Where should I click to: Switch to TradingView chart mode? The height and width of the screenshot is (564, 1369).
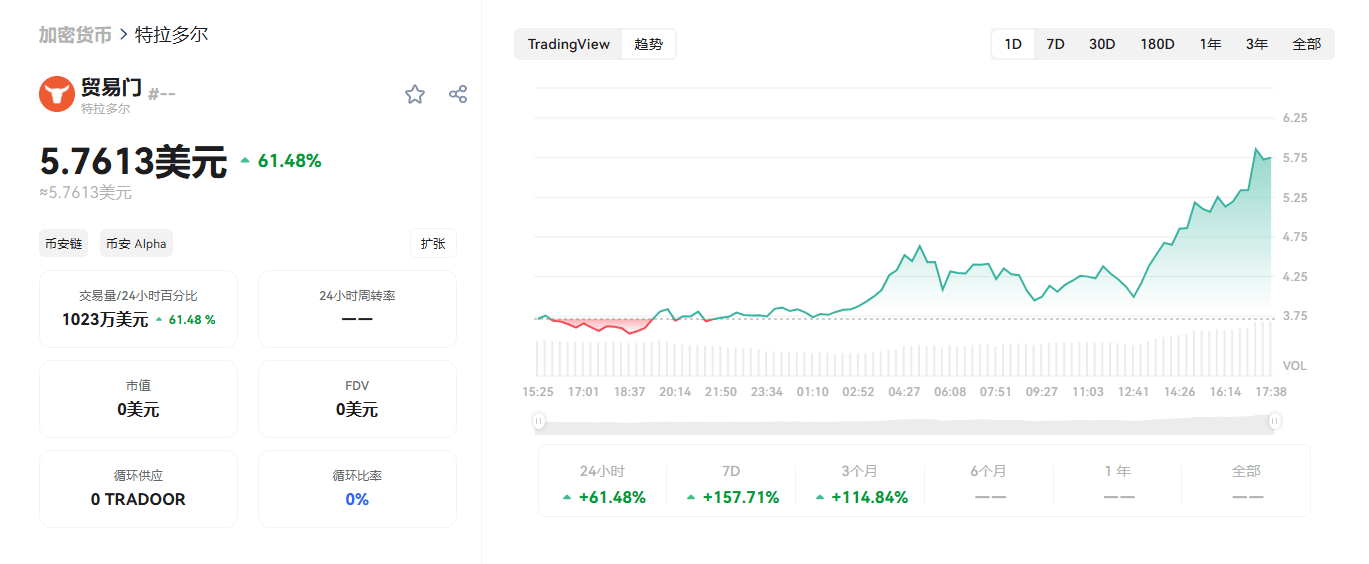tap(568, 44)
